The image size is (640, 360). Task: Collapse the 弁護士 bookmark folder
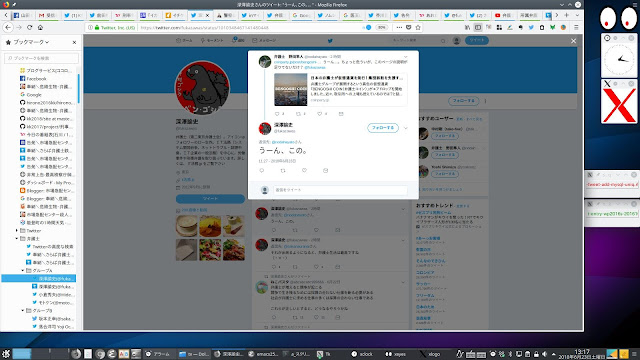pos(17,238)
